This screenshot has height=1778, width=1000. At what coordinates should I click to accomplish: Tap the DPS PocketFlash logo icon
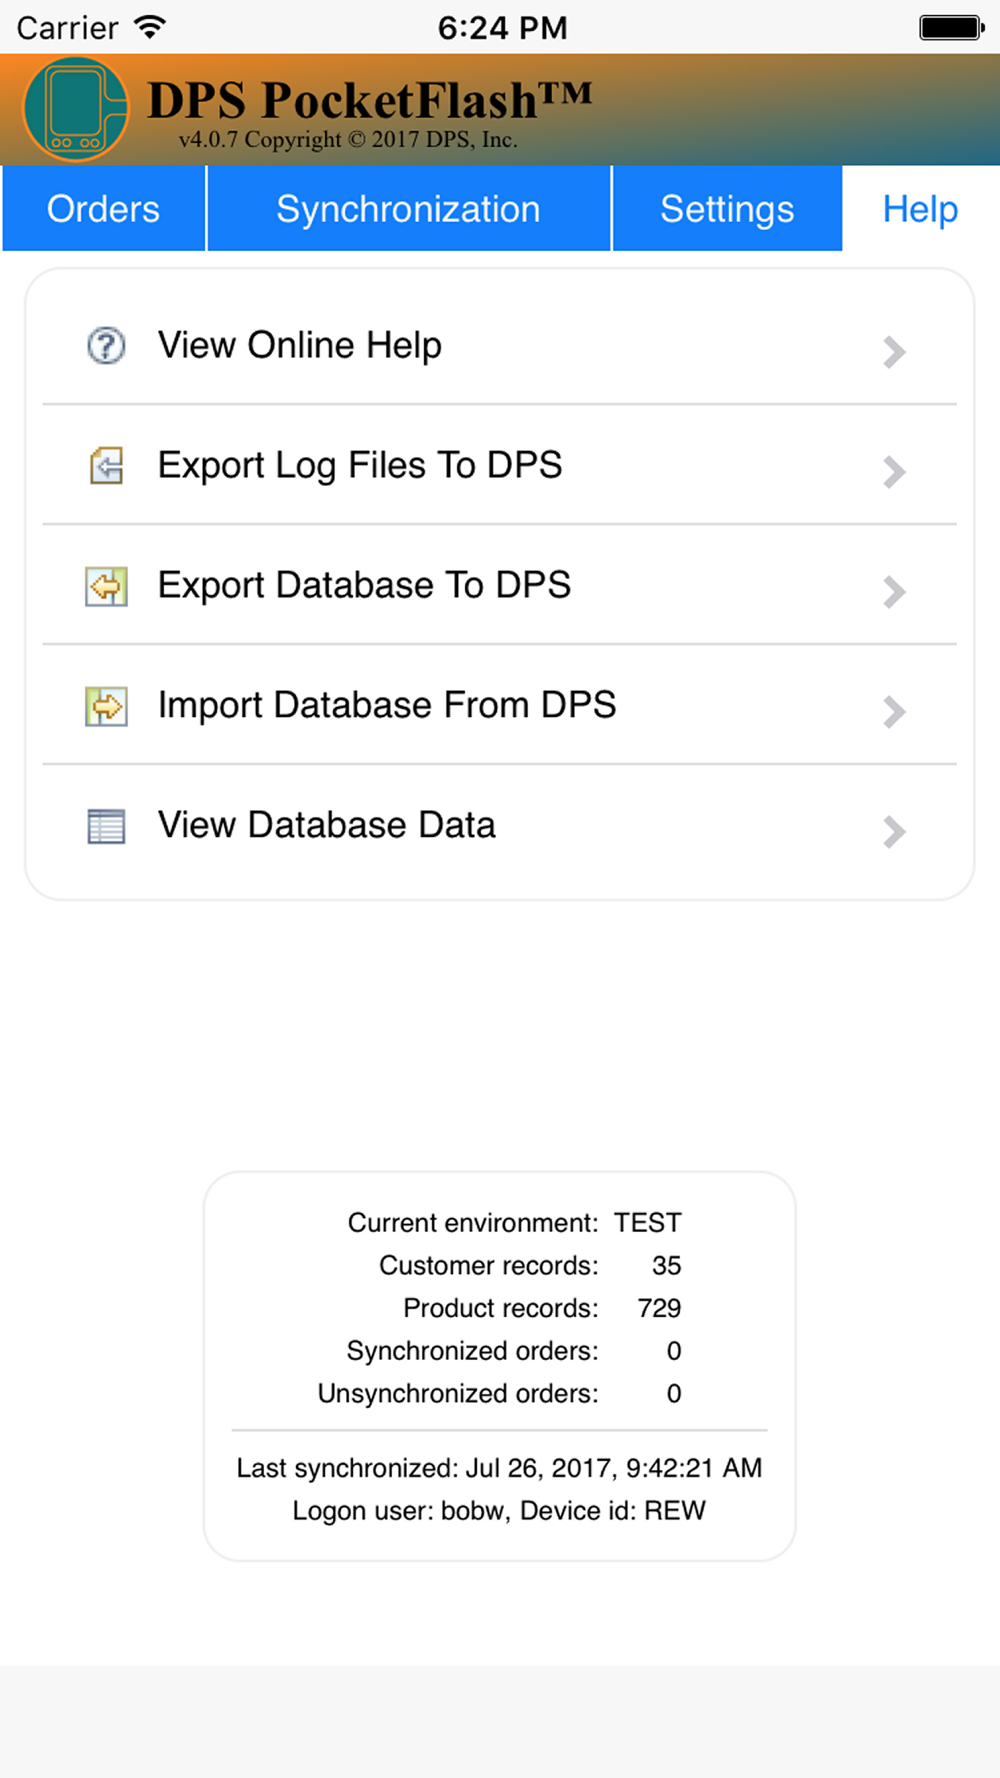click(76, 110)
